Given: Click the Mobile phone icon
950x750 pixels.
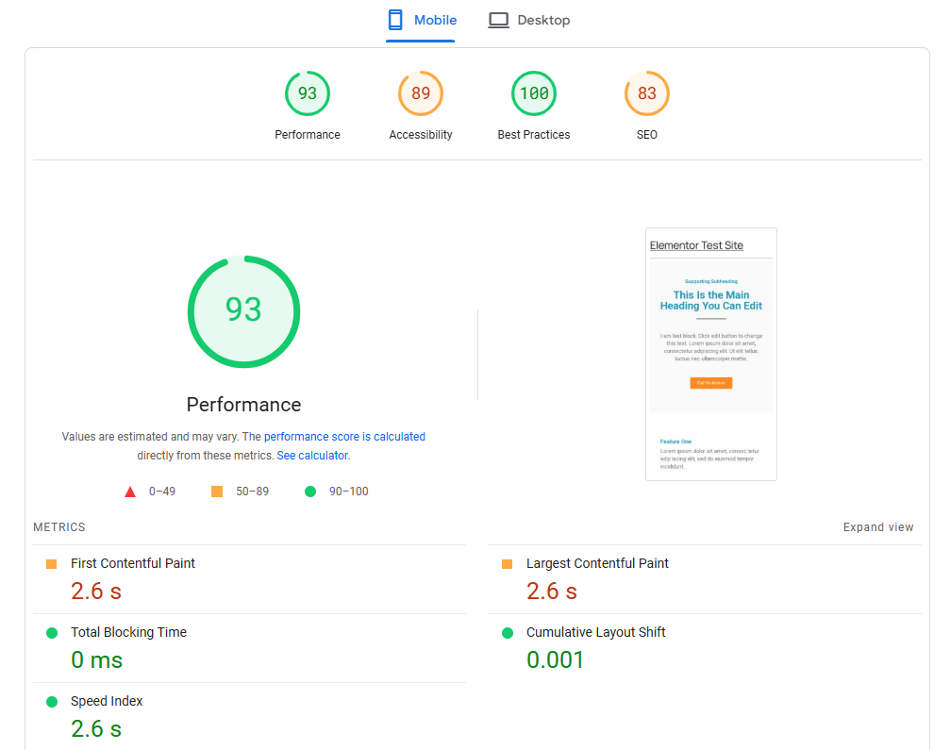Looking at the screenshot, I should click(396, 20).
